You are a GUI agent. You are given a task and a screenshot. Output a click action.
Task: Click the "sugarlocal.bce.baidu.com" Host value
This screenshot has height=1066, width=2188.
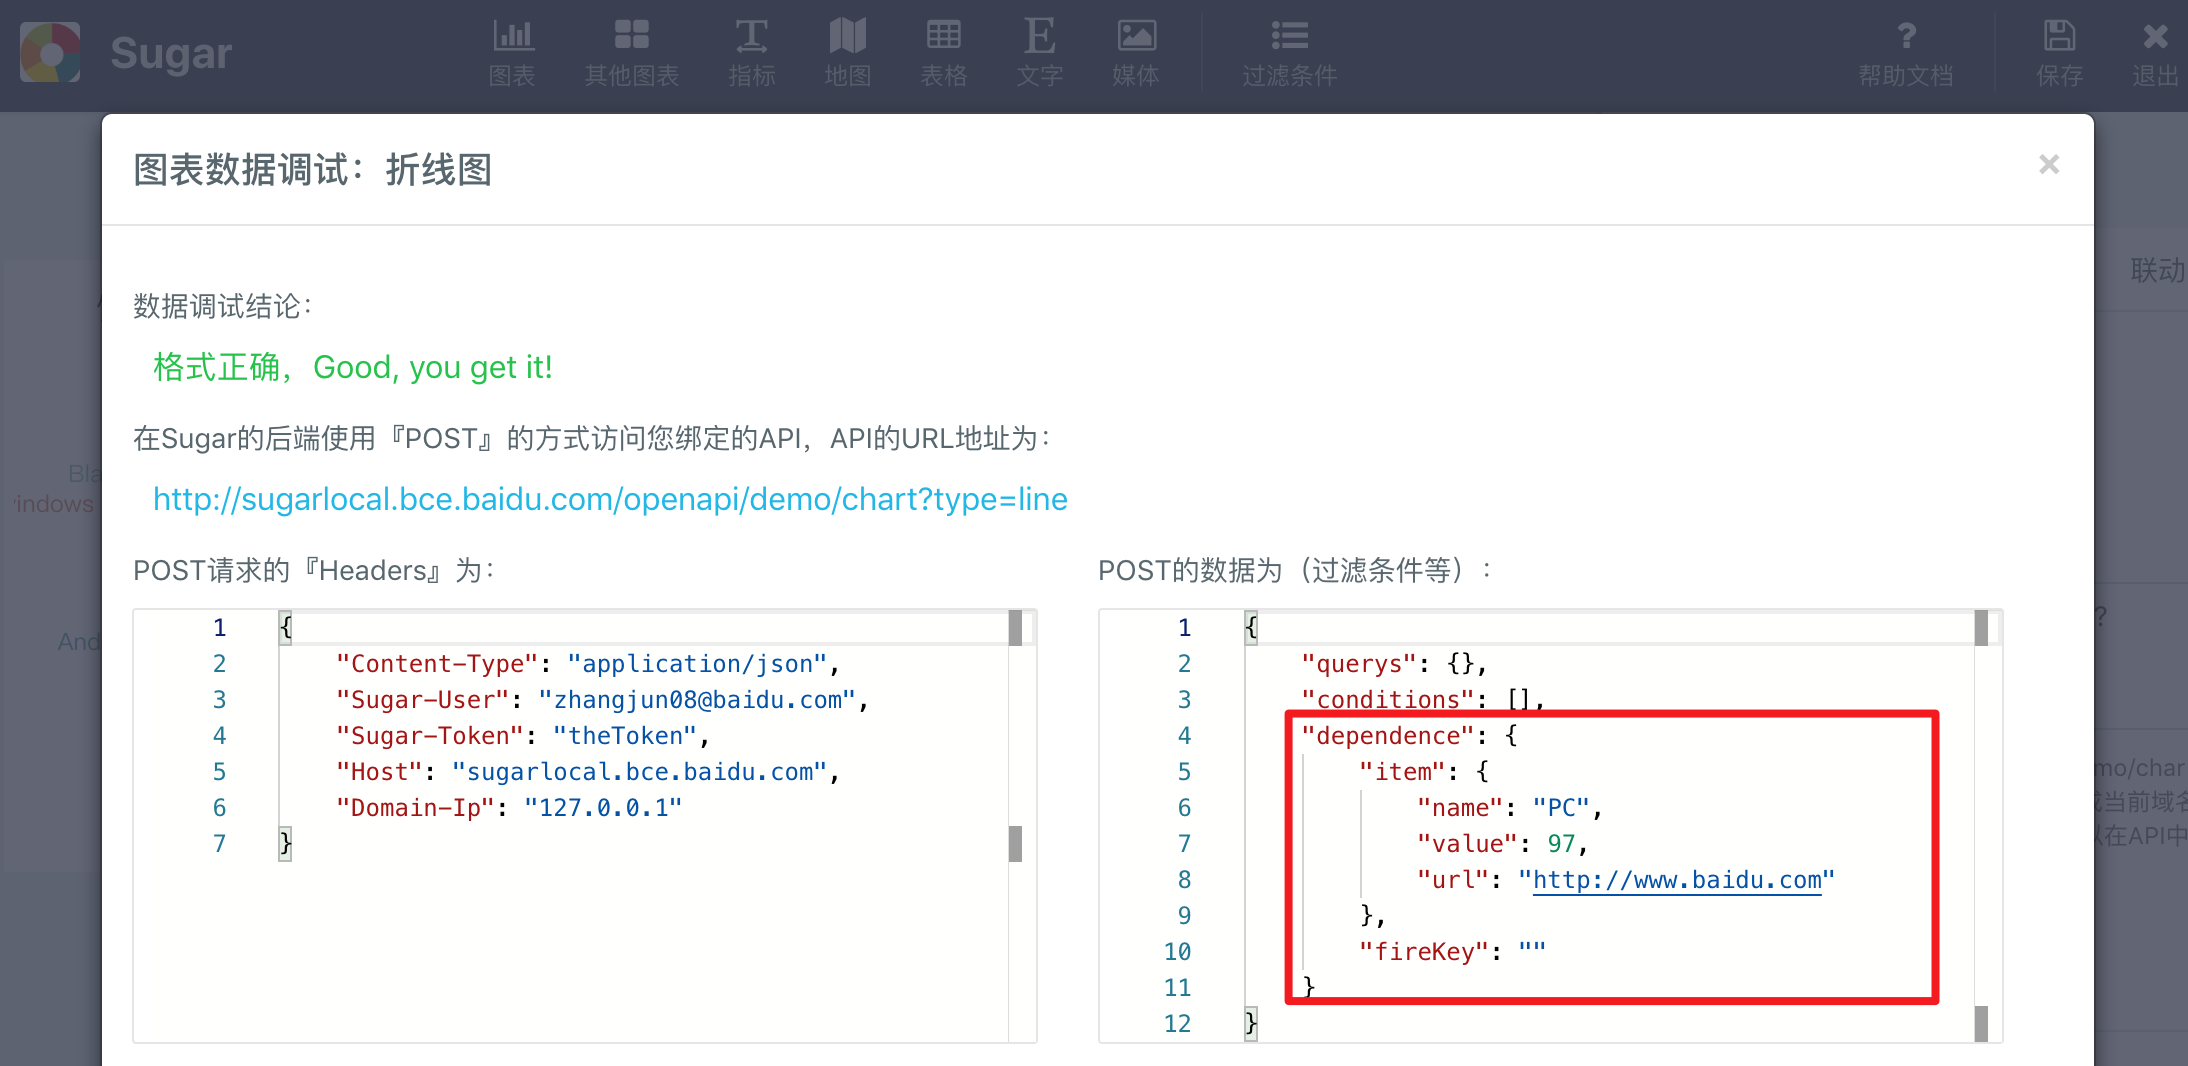pos(639,772)
